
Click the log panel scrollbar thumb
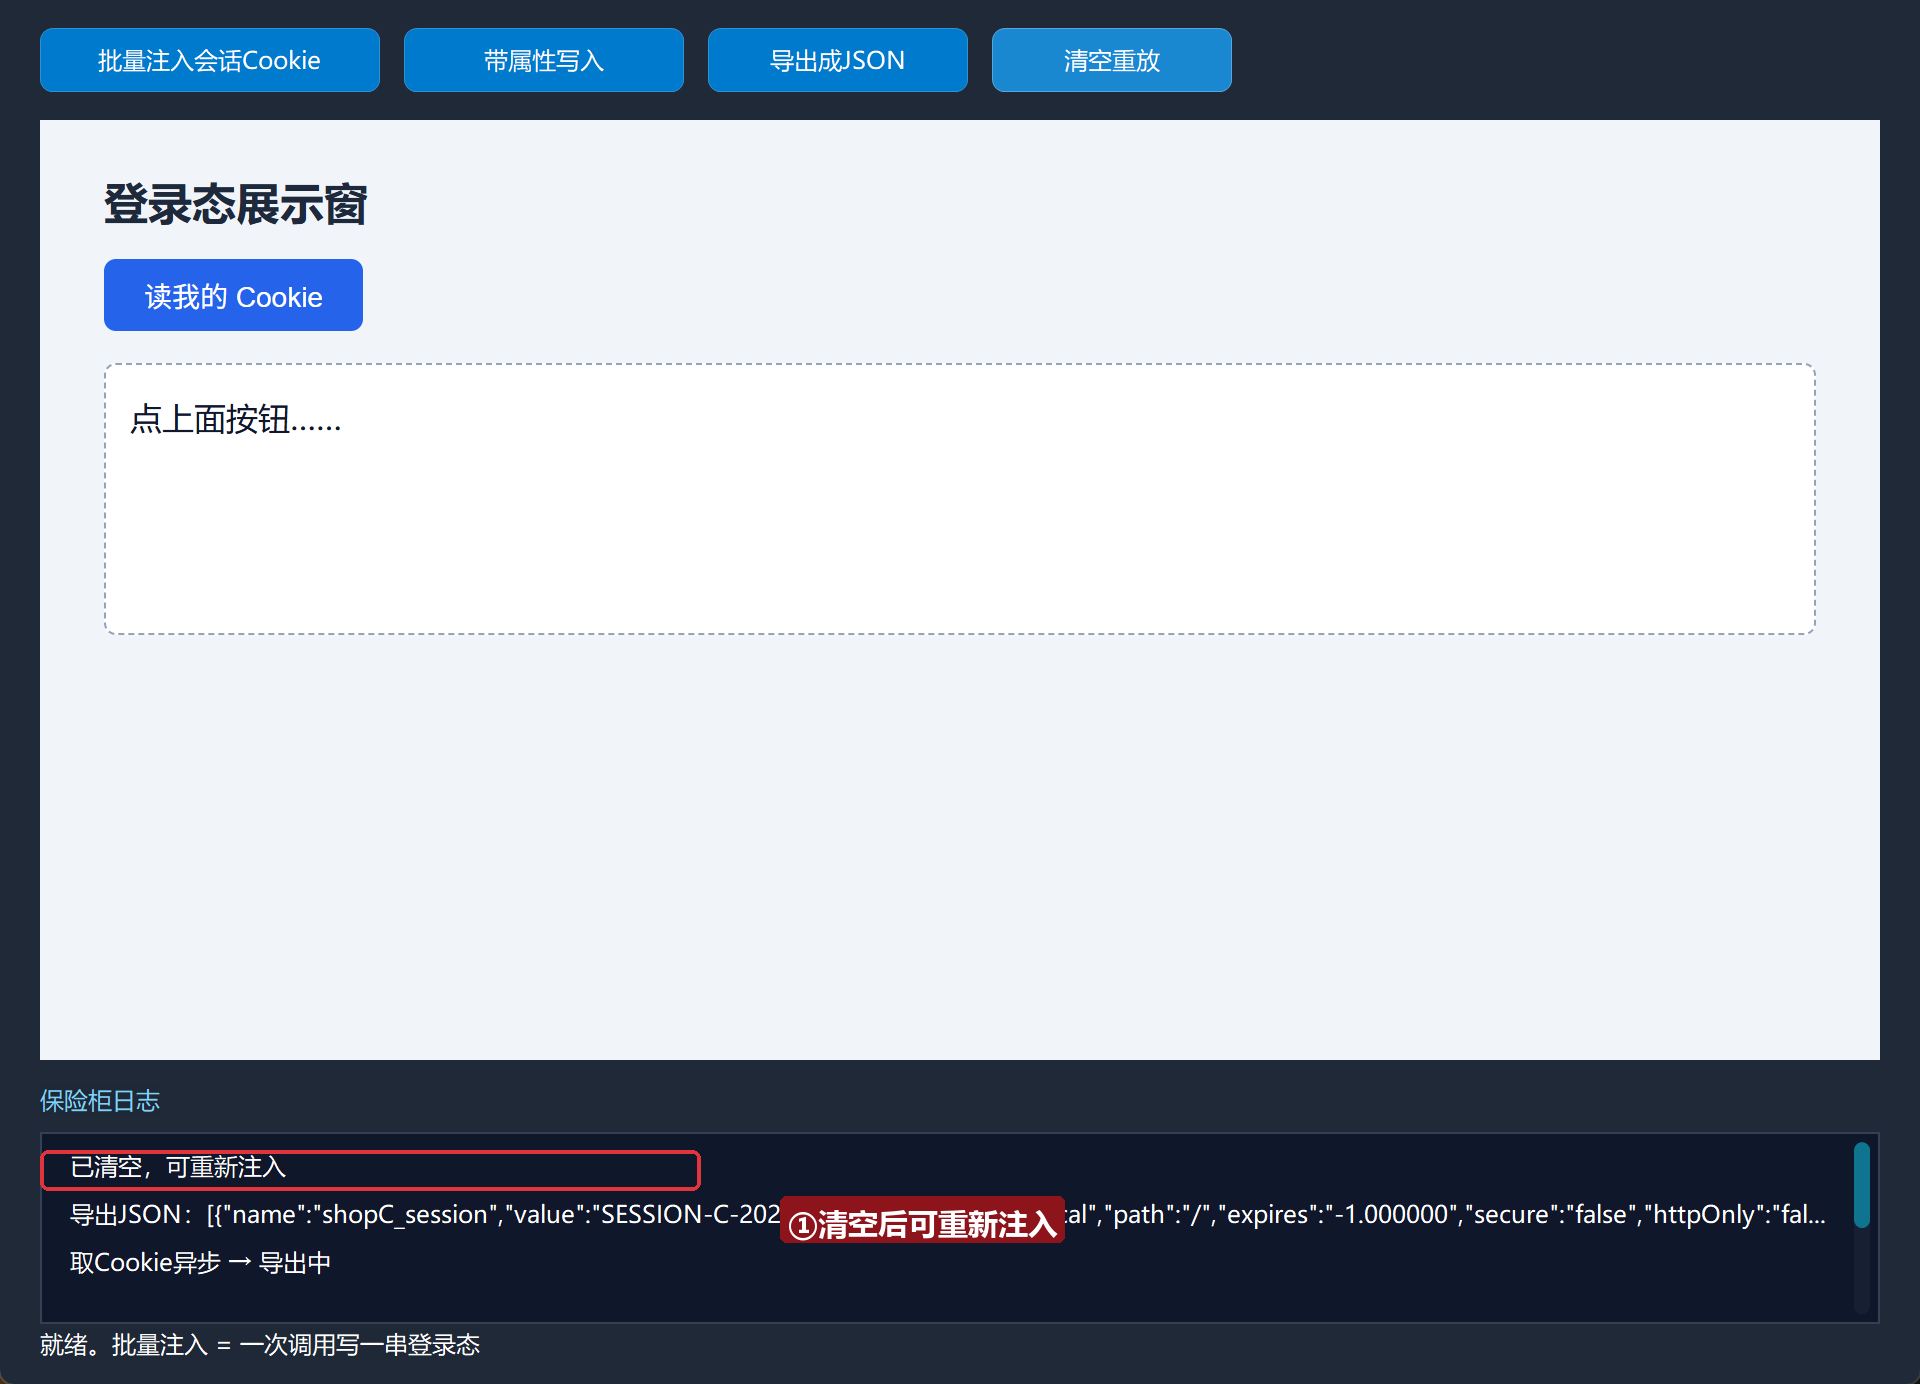pyautogui.click(x=1861, y=1185)
